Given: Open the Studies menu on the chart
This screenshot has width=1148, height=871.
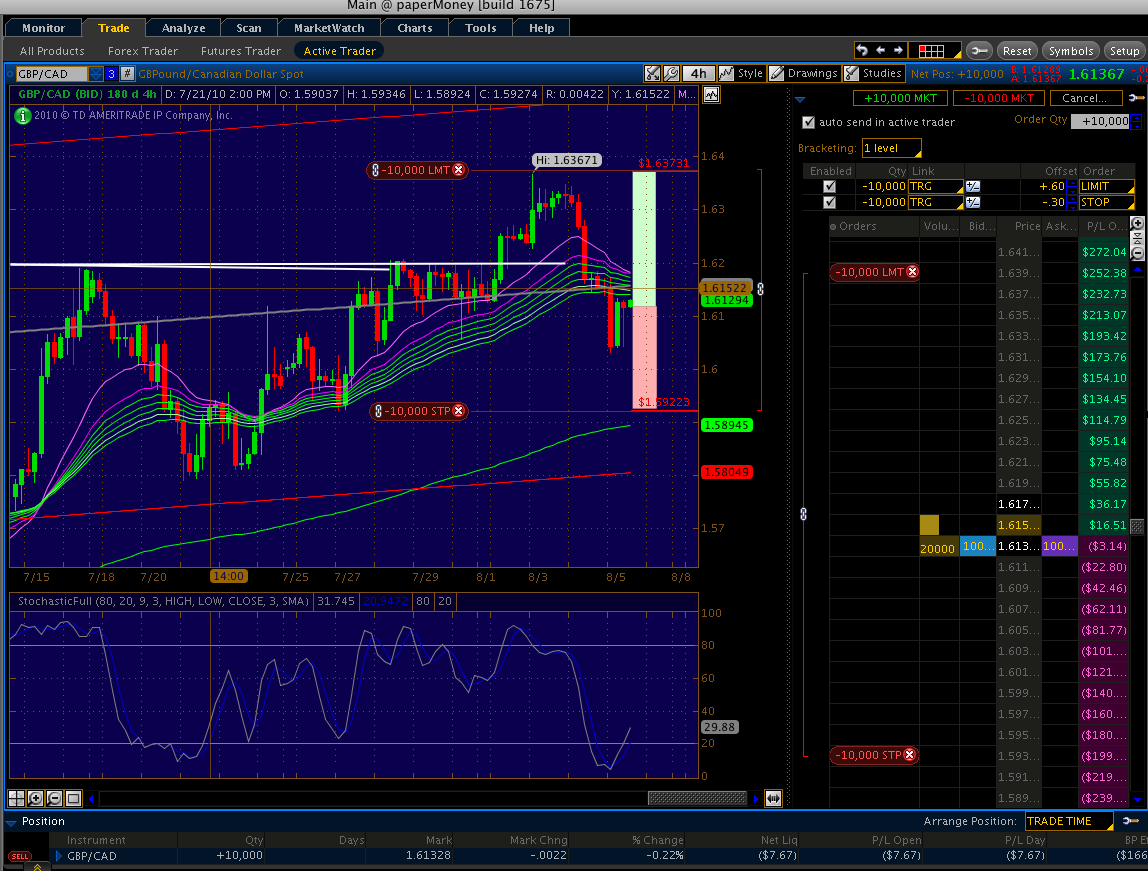Looking at the screenshot, I should [x=874, y=73].
